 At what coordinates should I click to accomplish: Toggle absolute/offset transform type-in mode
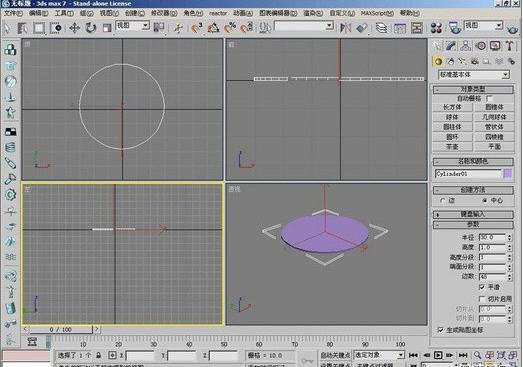[112, 355]
